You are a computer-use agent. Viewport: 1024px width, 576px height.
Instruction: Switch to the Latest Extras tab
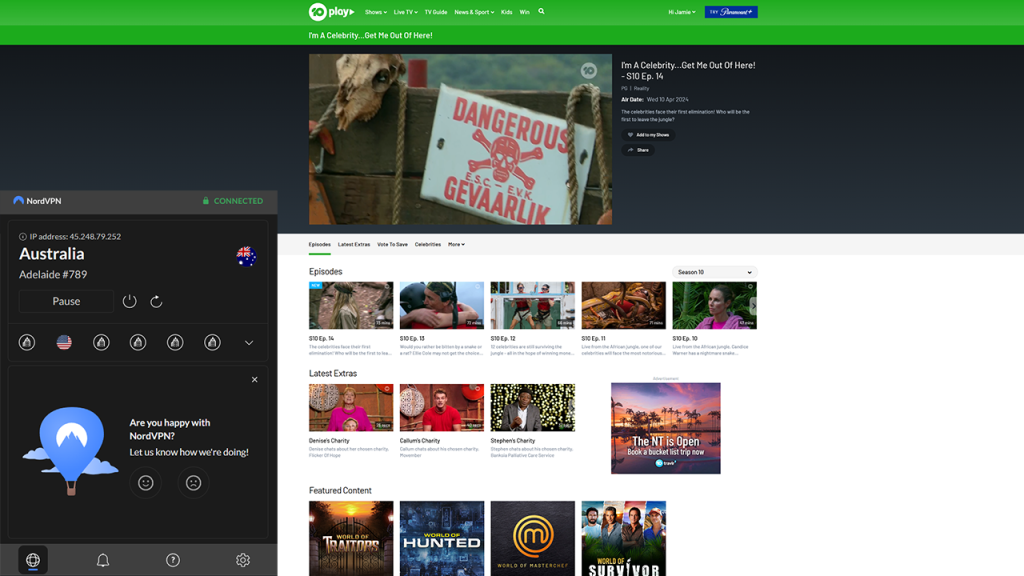coord(354,244)
